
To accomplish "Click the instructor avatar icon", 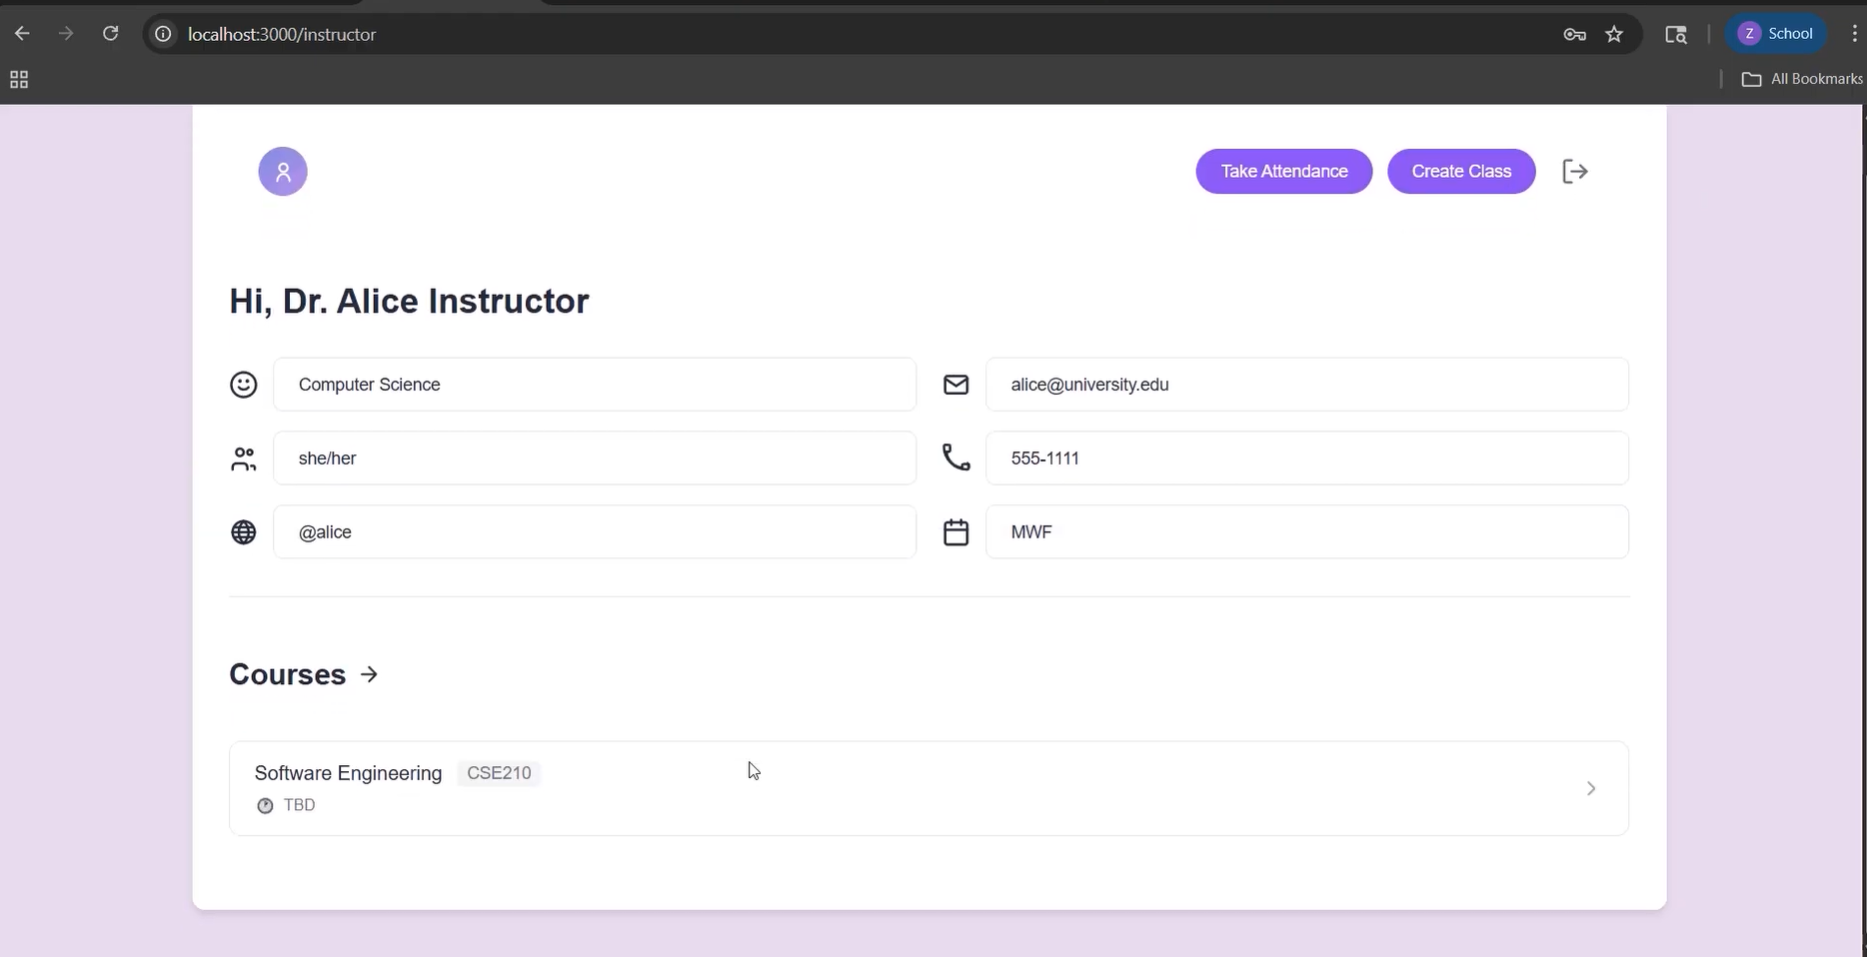I will point(283,171).
